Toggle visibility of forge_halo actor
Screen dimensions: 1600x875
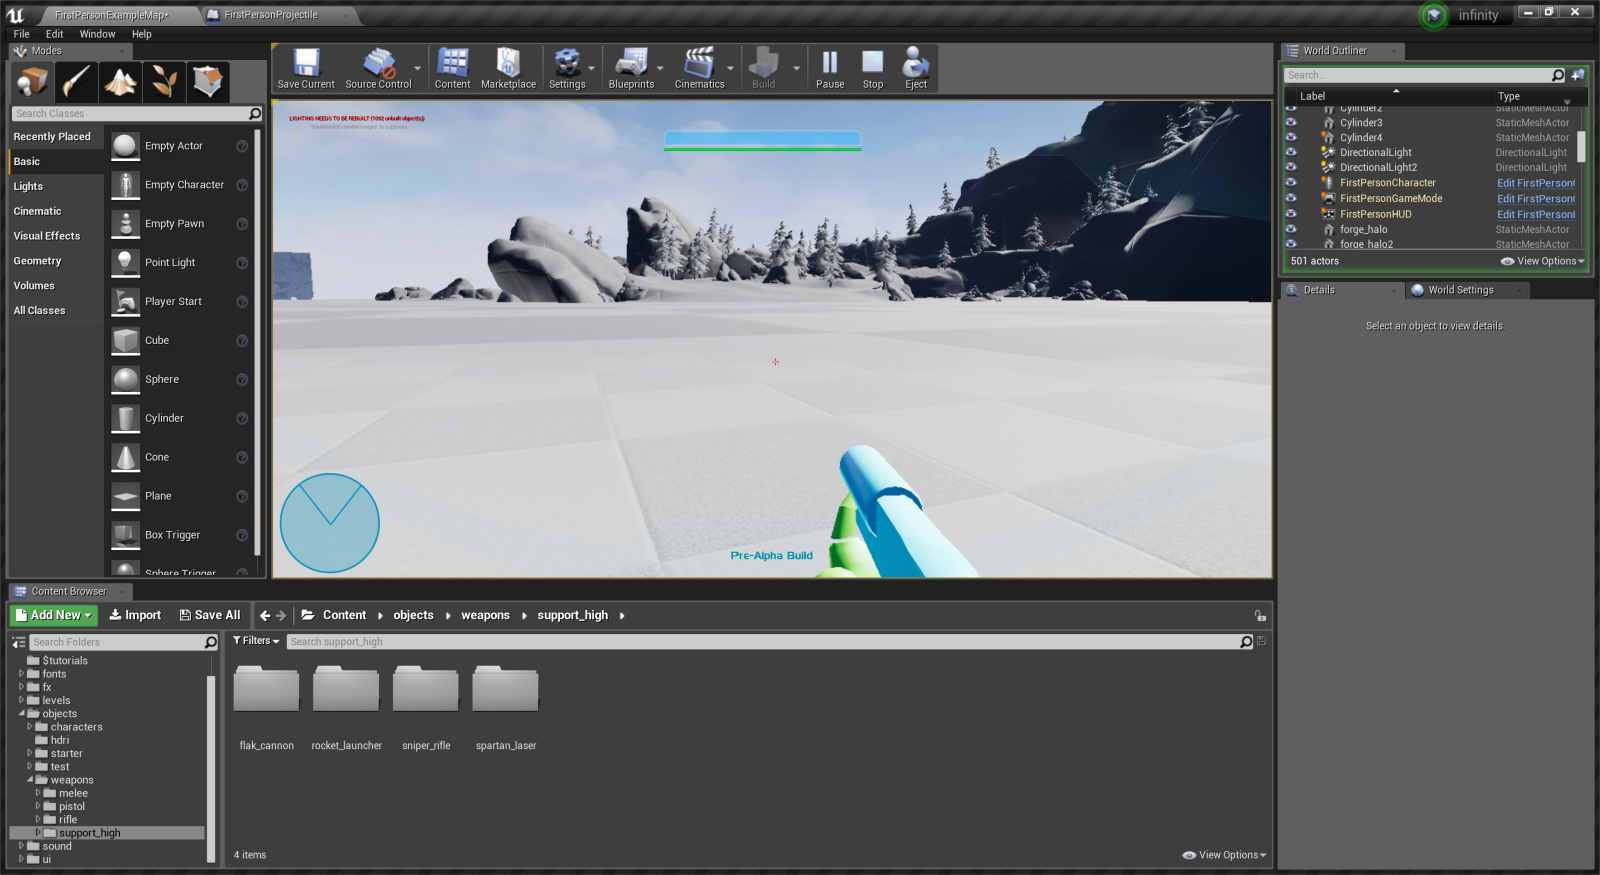1291,230
